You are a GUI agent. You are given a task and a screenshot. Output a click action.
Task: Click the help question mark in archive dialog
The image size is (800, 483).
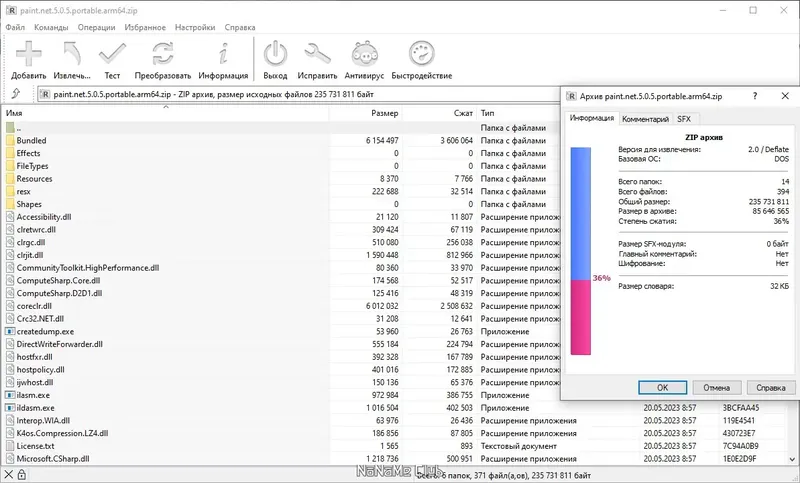click(755, 96)
